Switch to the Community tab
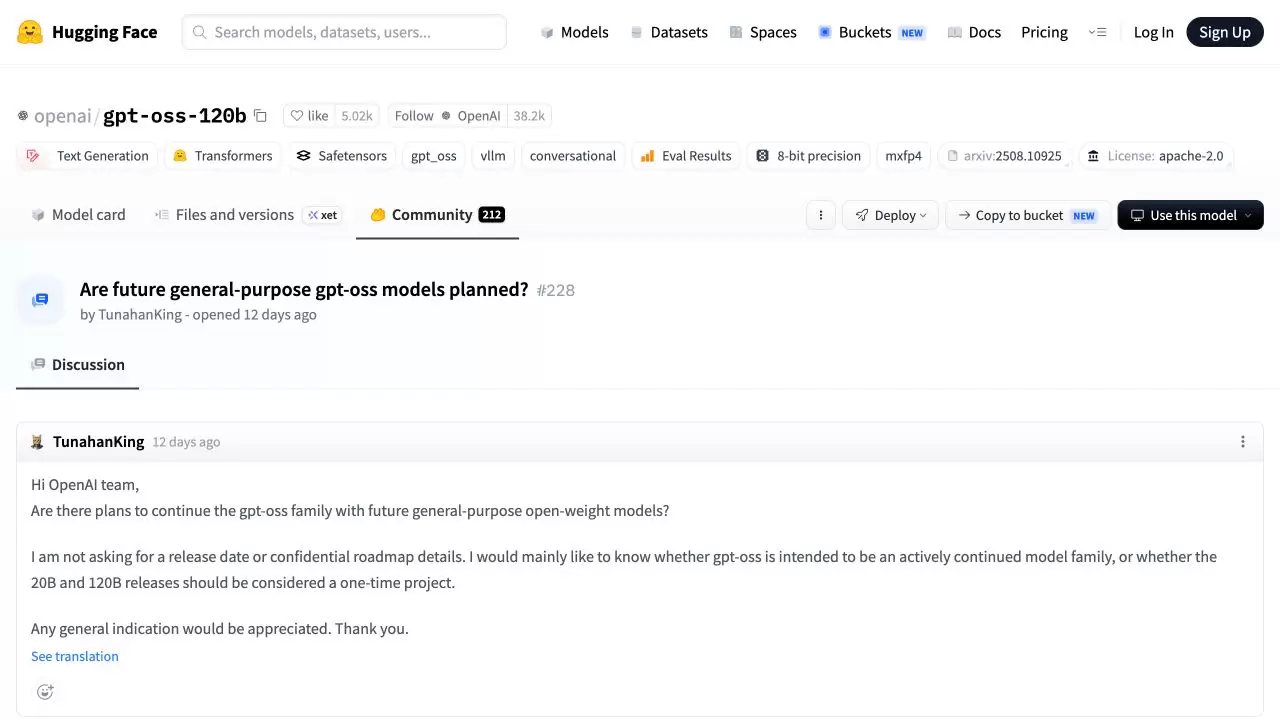 (437, 215)
